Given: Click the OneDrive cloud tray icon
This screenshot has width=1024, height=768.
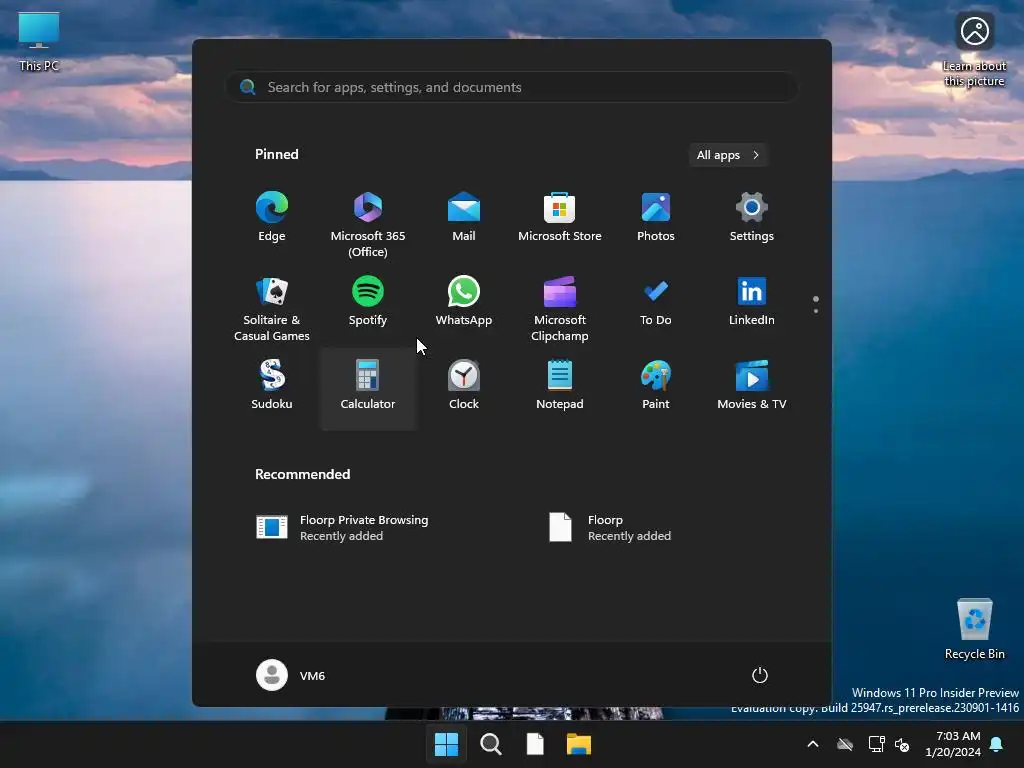Looking at the screenshot, I should pos(845,744).
